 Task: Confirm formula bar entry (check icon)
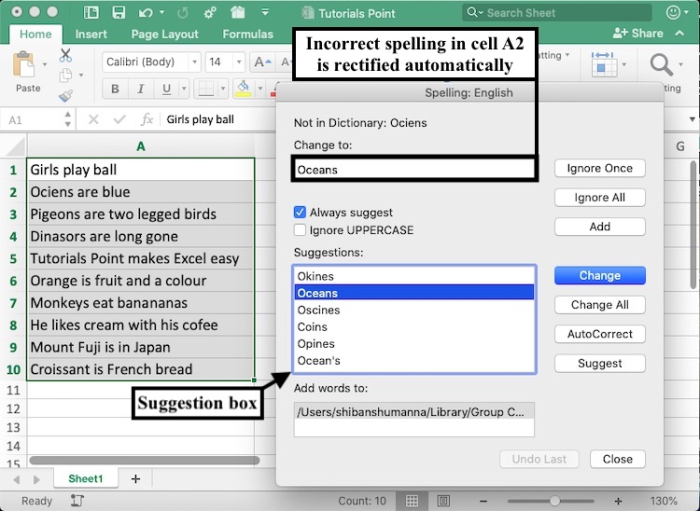point(120,120)
